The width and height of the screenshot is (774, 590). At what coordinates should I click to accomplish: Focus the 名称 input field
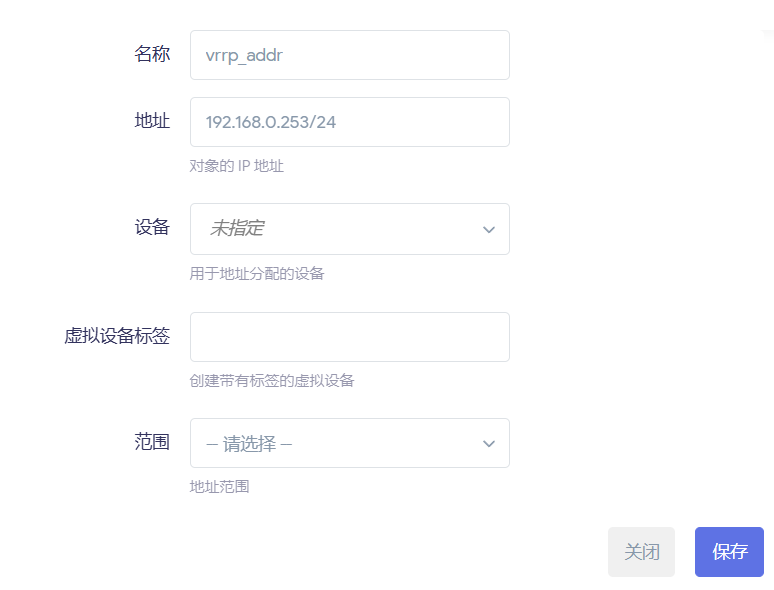point(349,55)
